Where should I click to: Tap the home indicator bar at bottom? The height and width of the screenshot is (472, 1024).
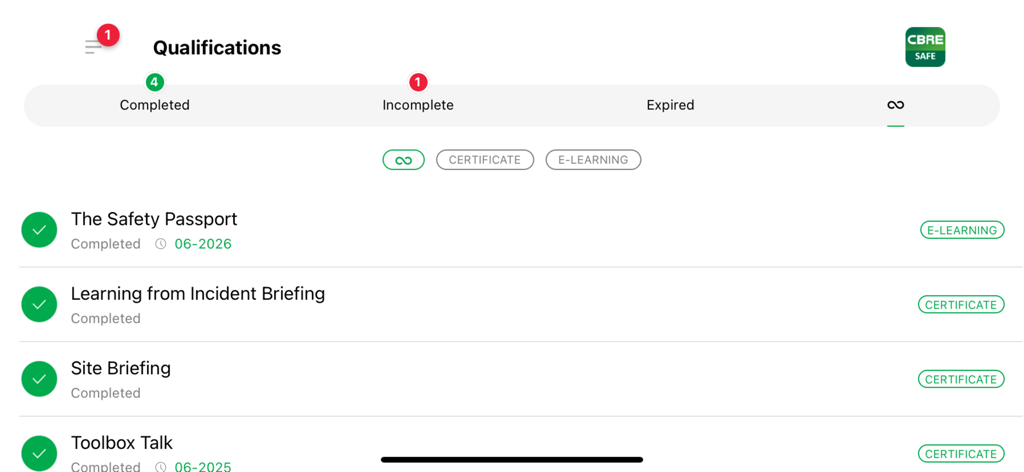(512, 460)
